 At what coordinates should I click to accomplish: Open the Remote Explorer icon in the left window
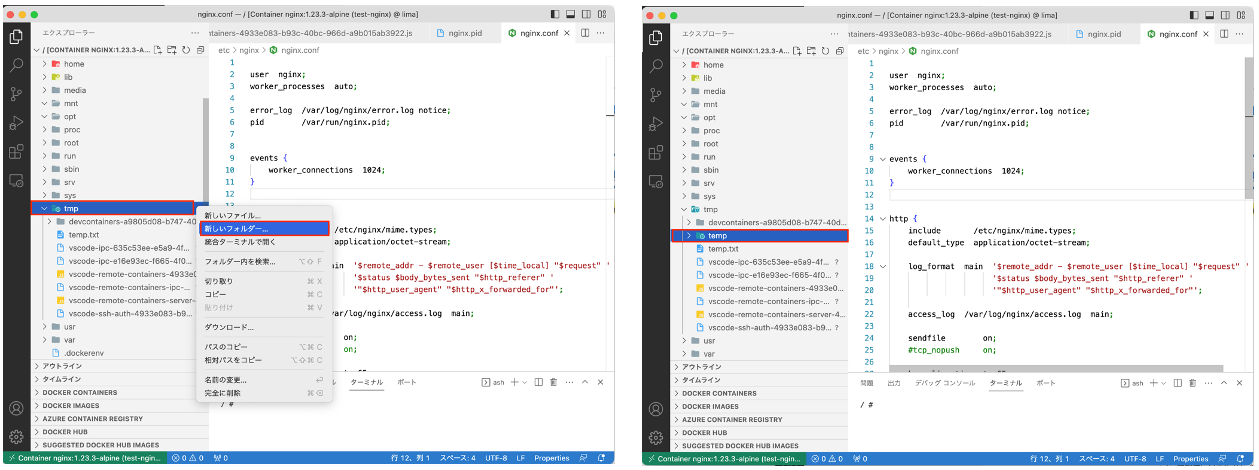click(x=16, y=181)
